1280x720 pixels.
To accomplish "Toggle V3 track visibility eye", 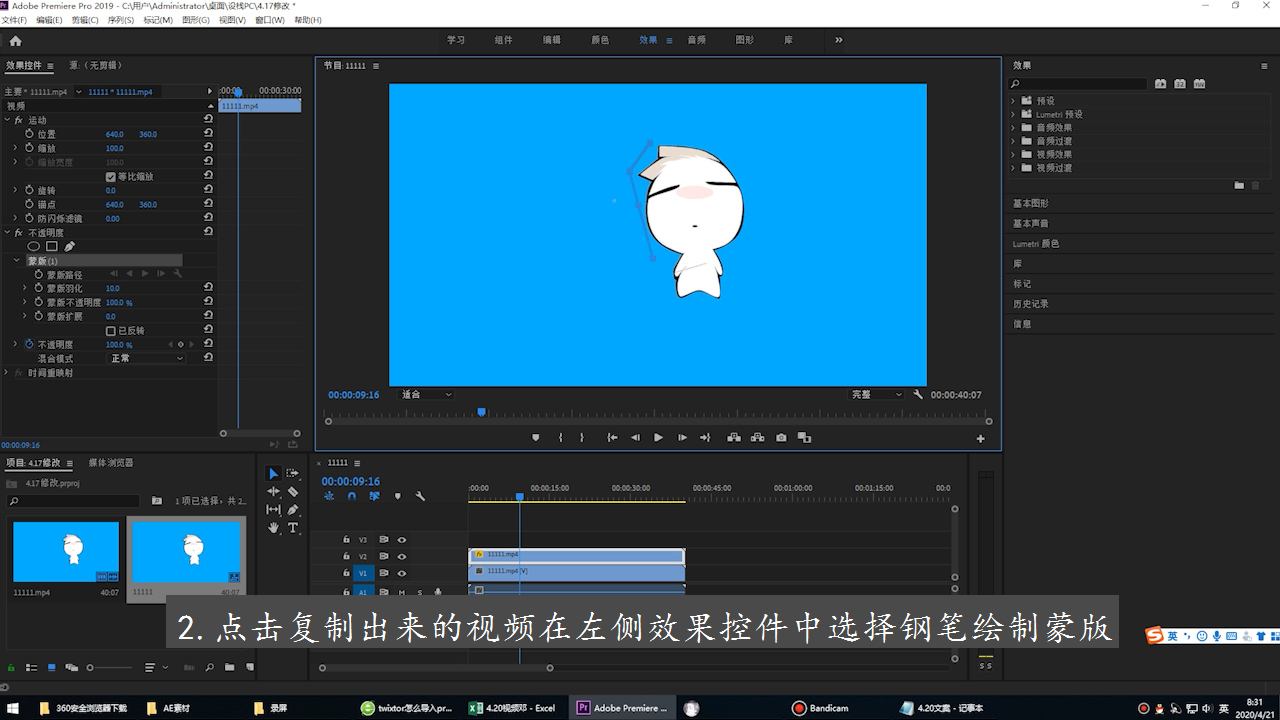I will (x=402, y=539).
